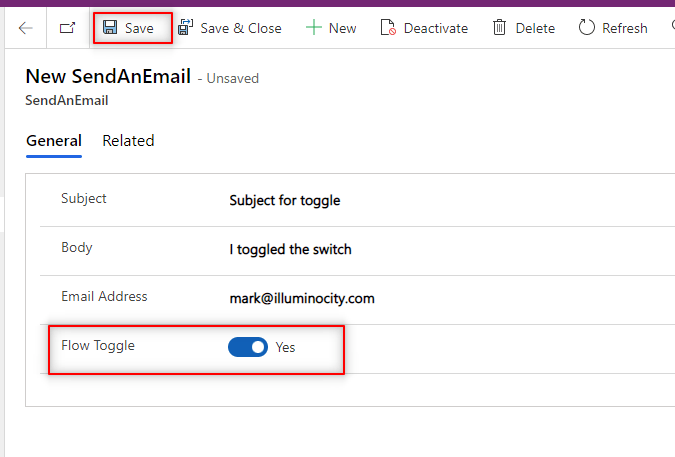This screenshot has width=675, height=457.
Task: Switch to the General tab
Action: (54, 141)
